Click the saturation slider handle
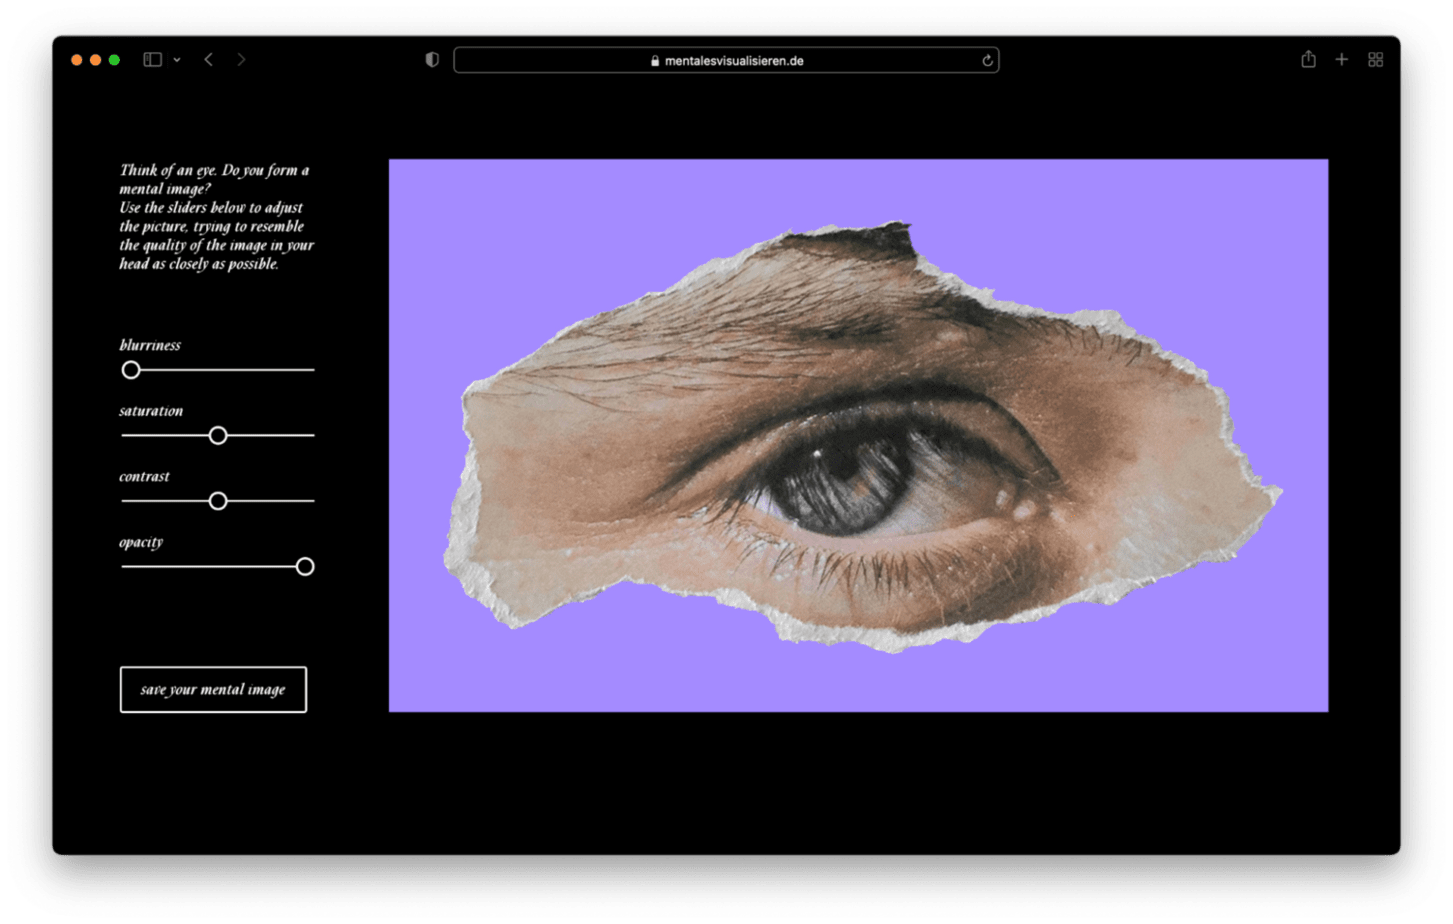Viewport: 1453px width, 924px height. 218,436
